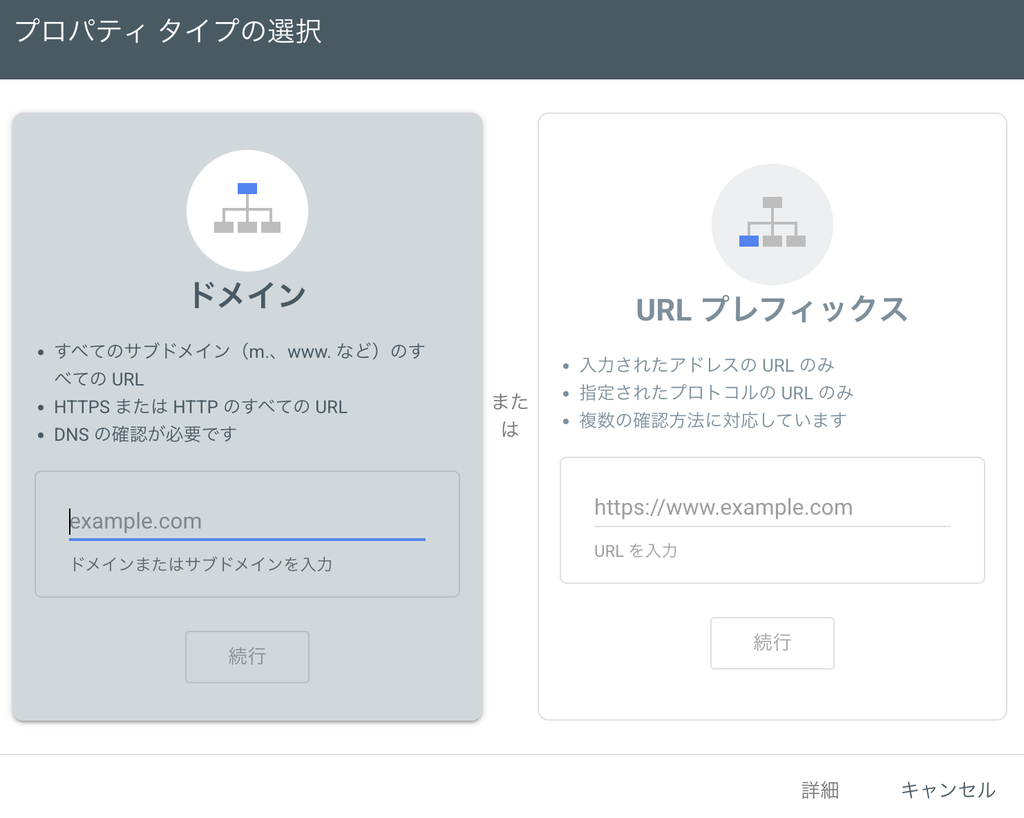Click text '入力されたアドレスの URL のみ'
This screenshot has height=818, width=1024.
[707, 365]
